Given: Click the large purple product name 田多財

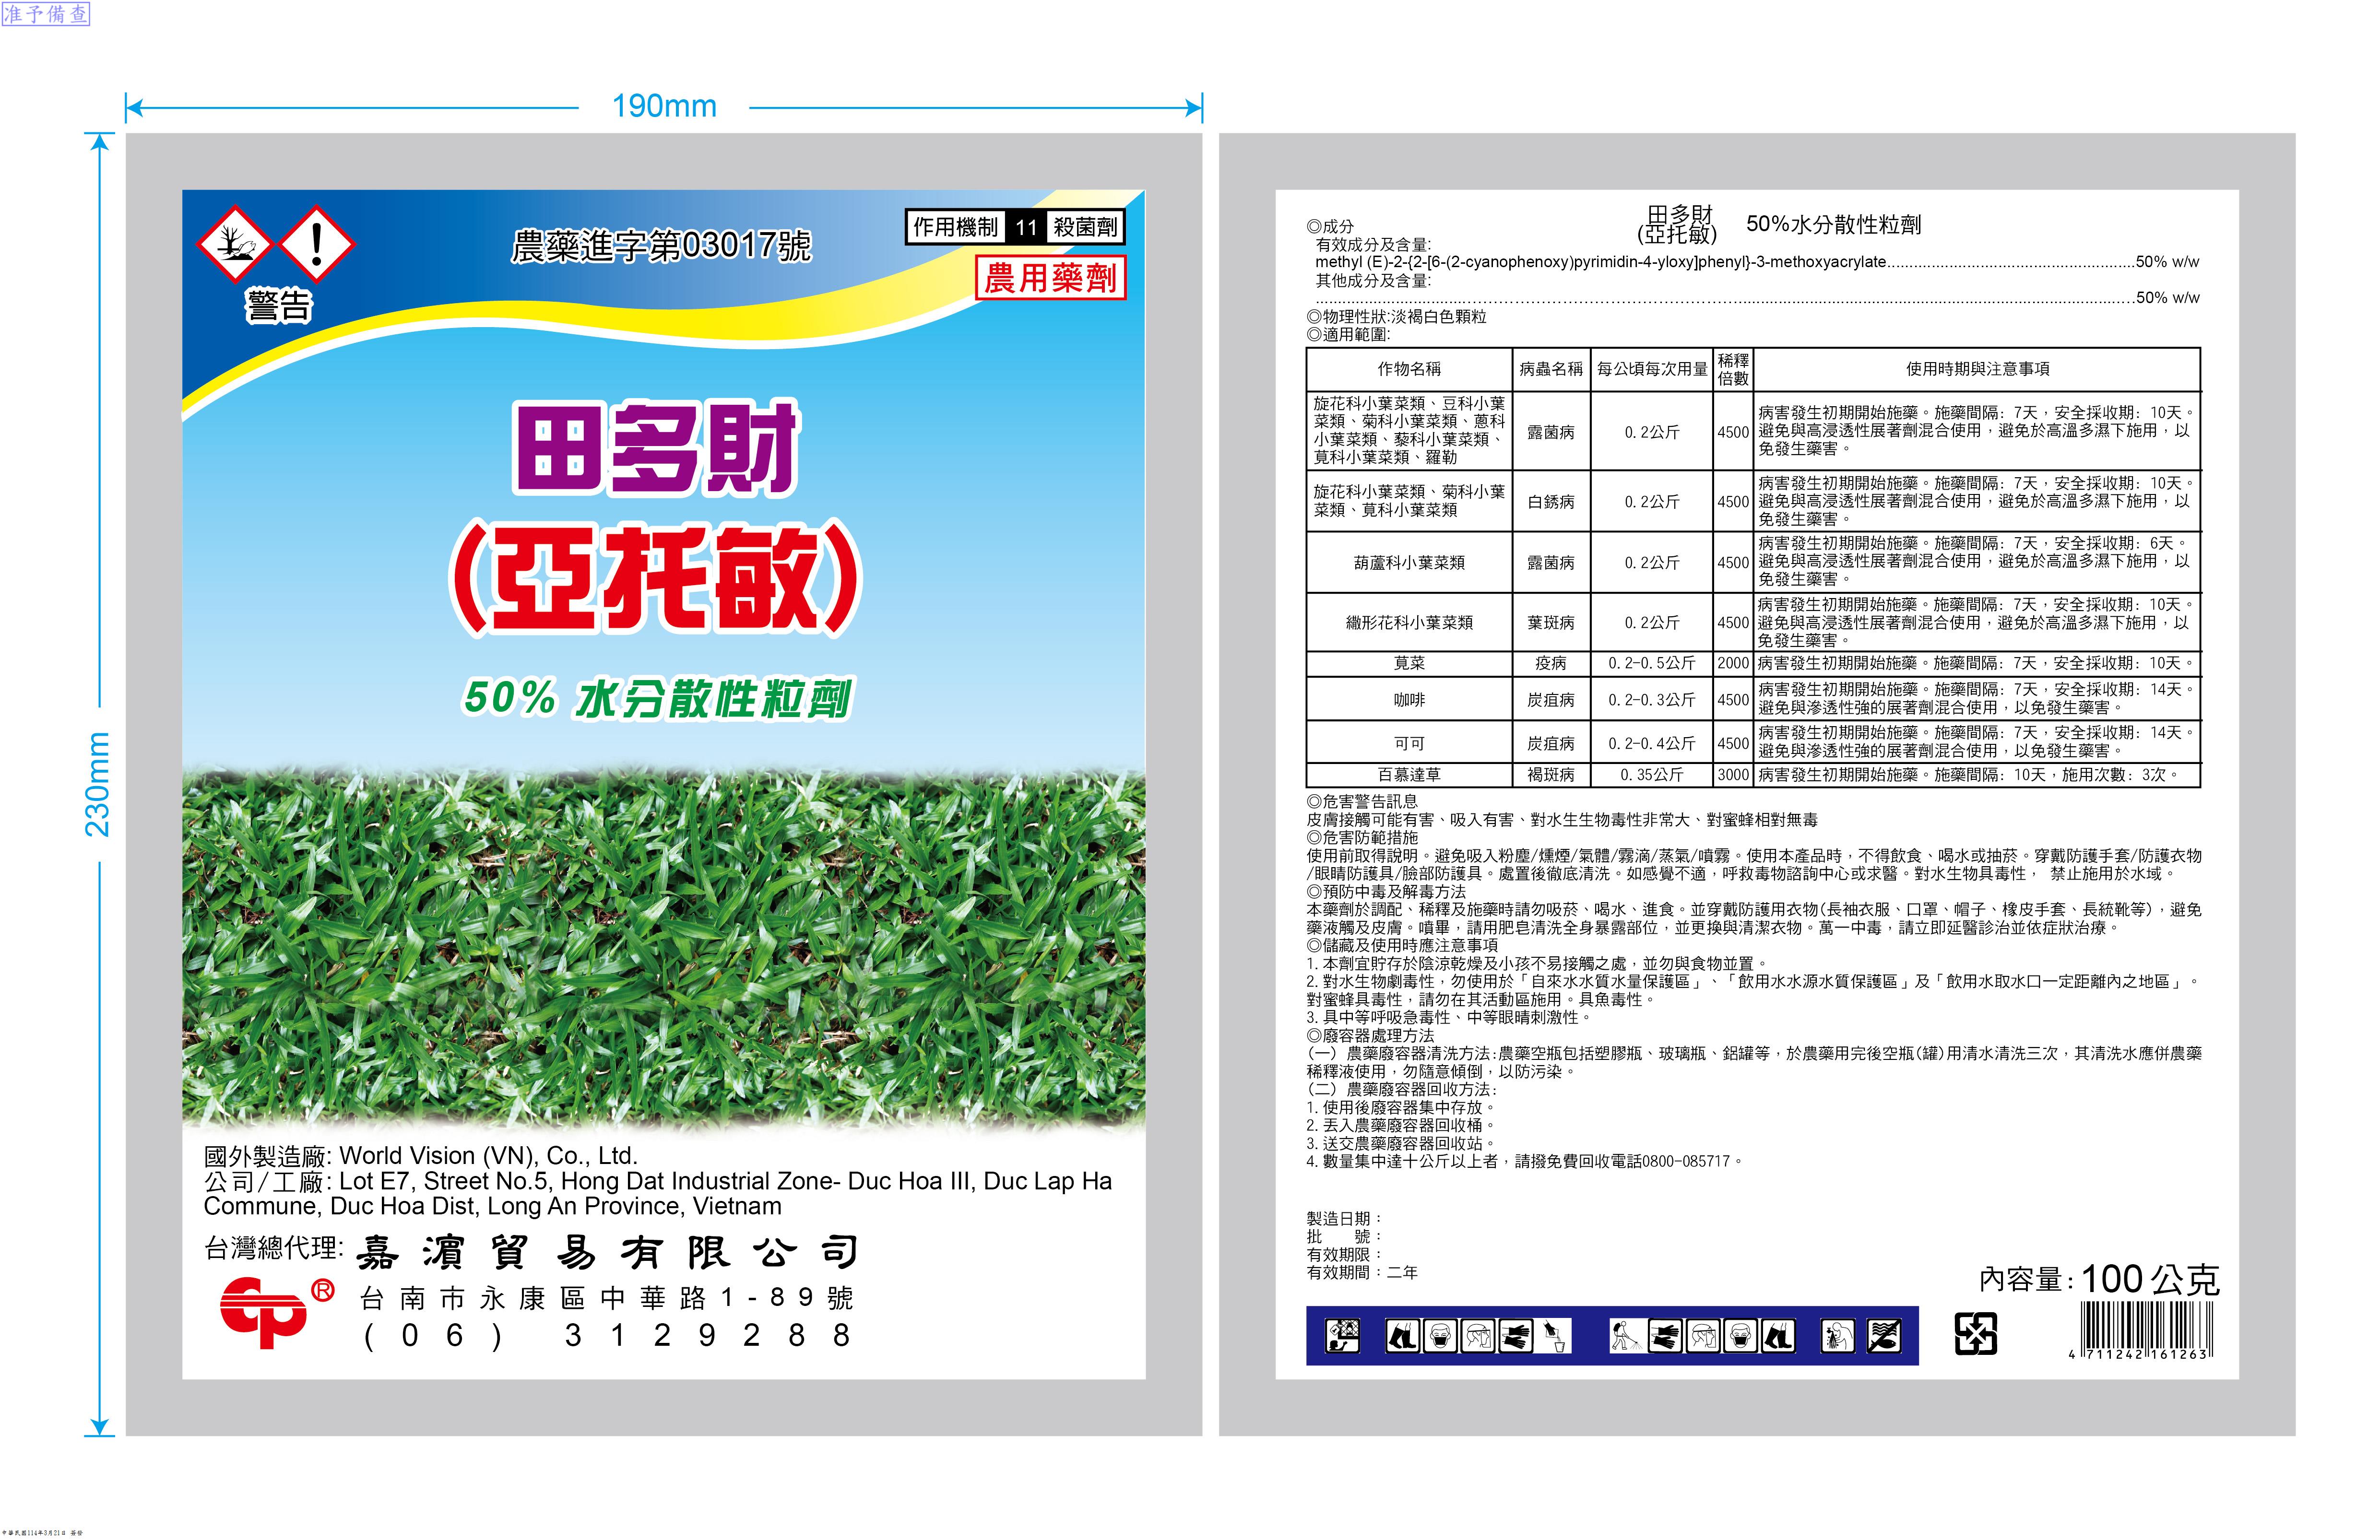Looking at the screenshot, I should (655, 447).
